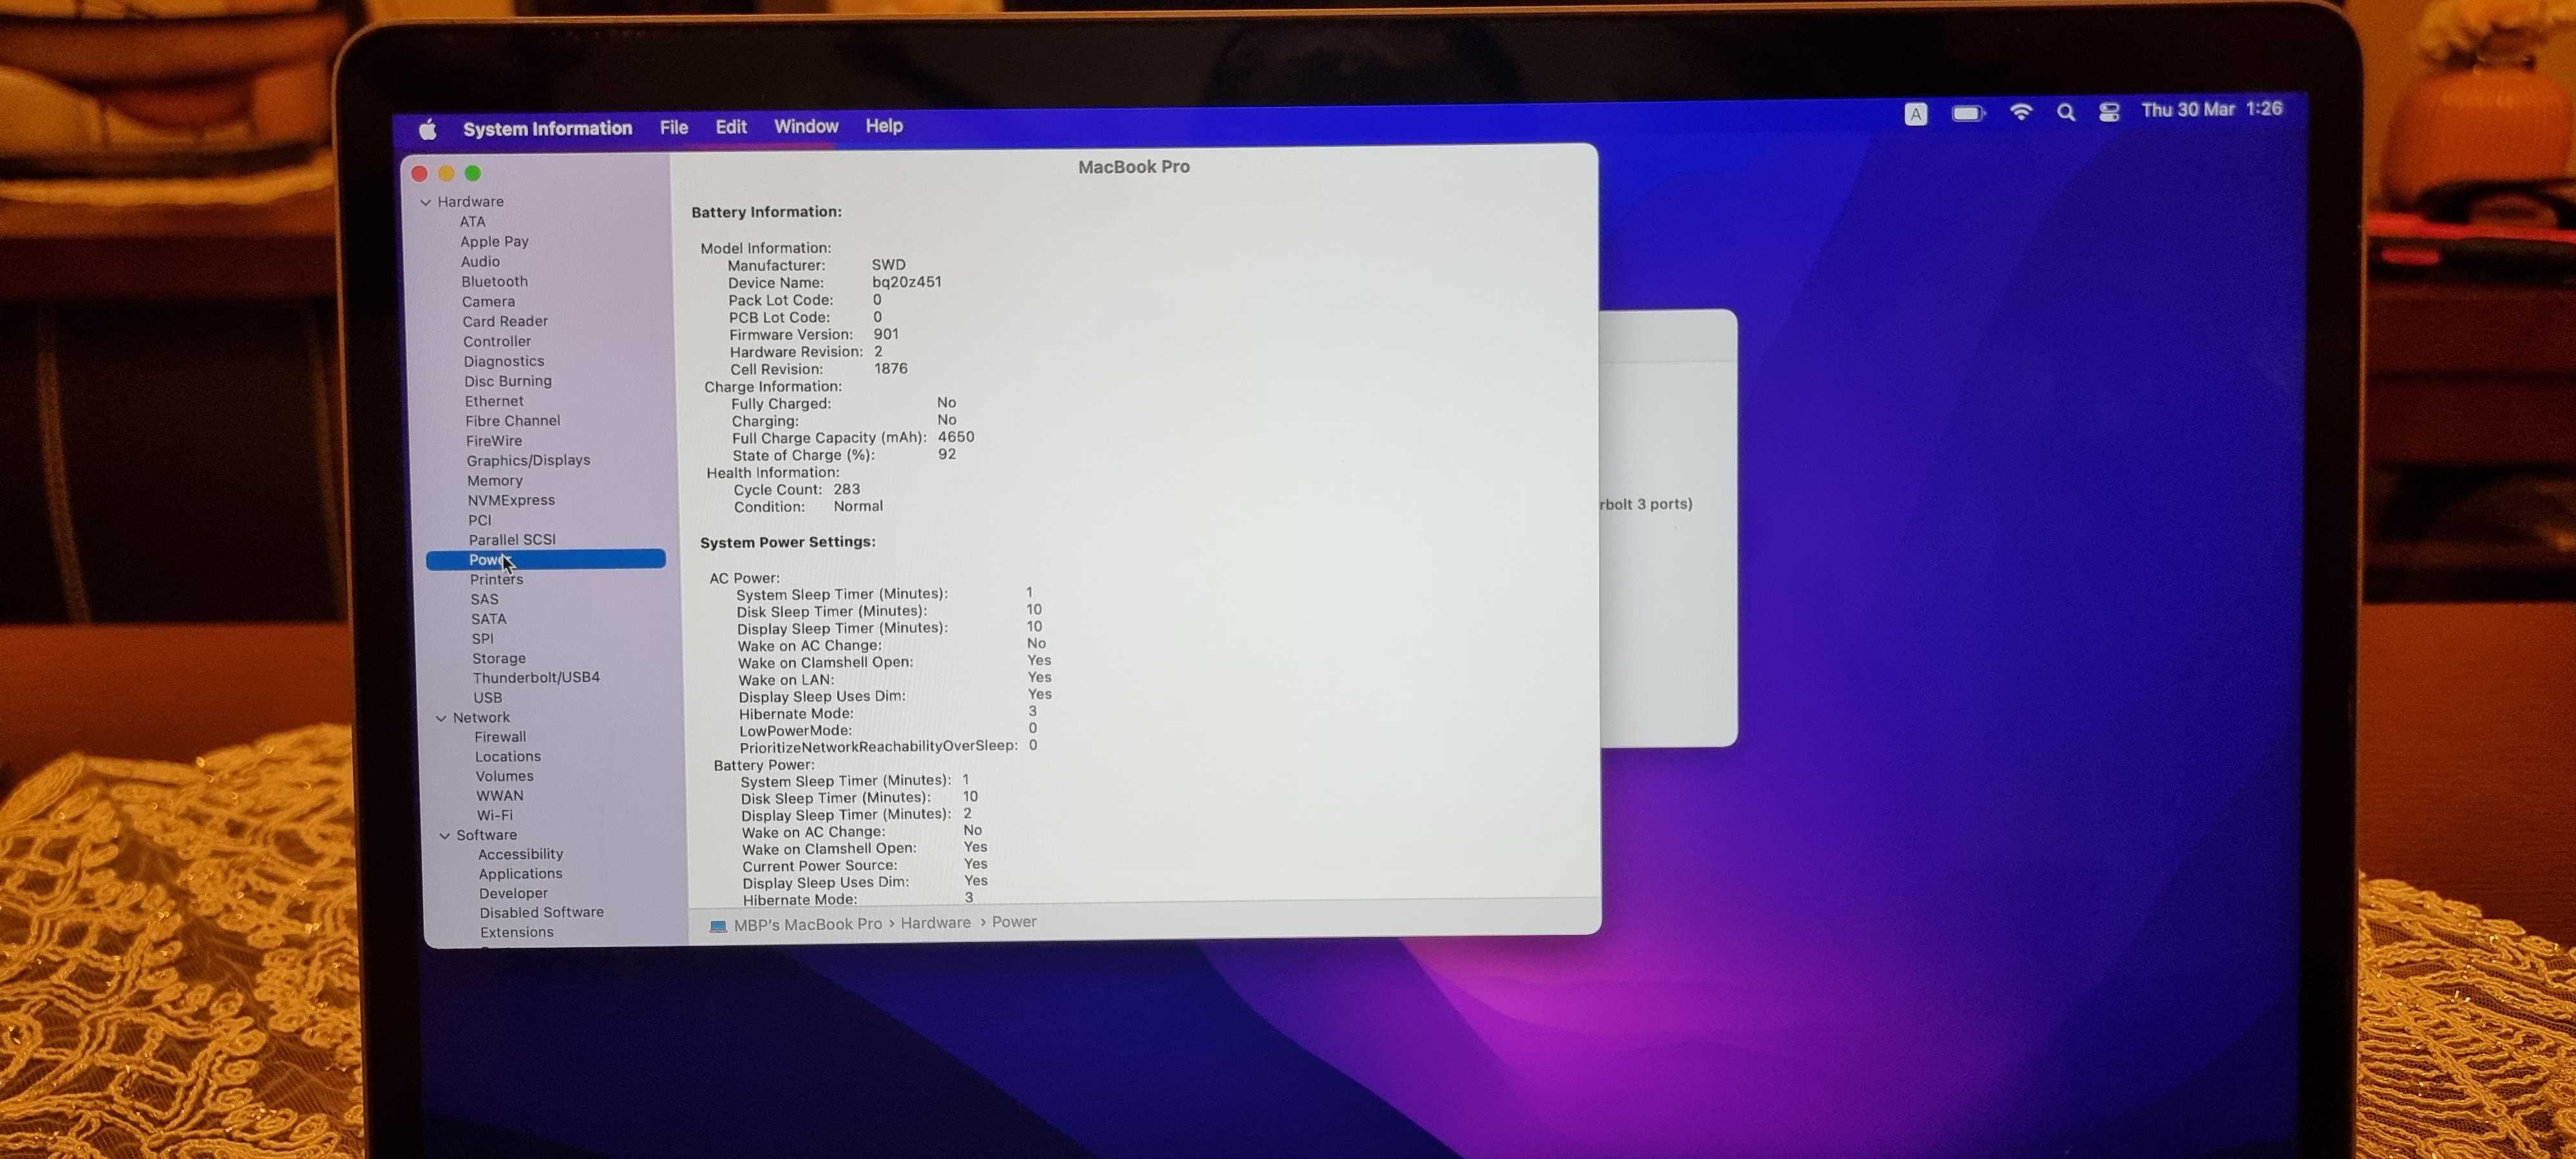Click the Wi-Fi status icon

(2020, 112)
